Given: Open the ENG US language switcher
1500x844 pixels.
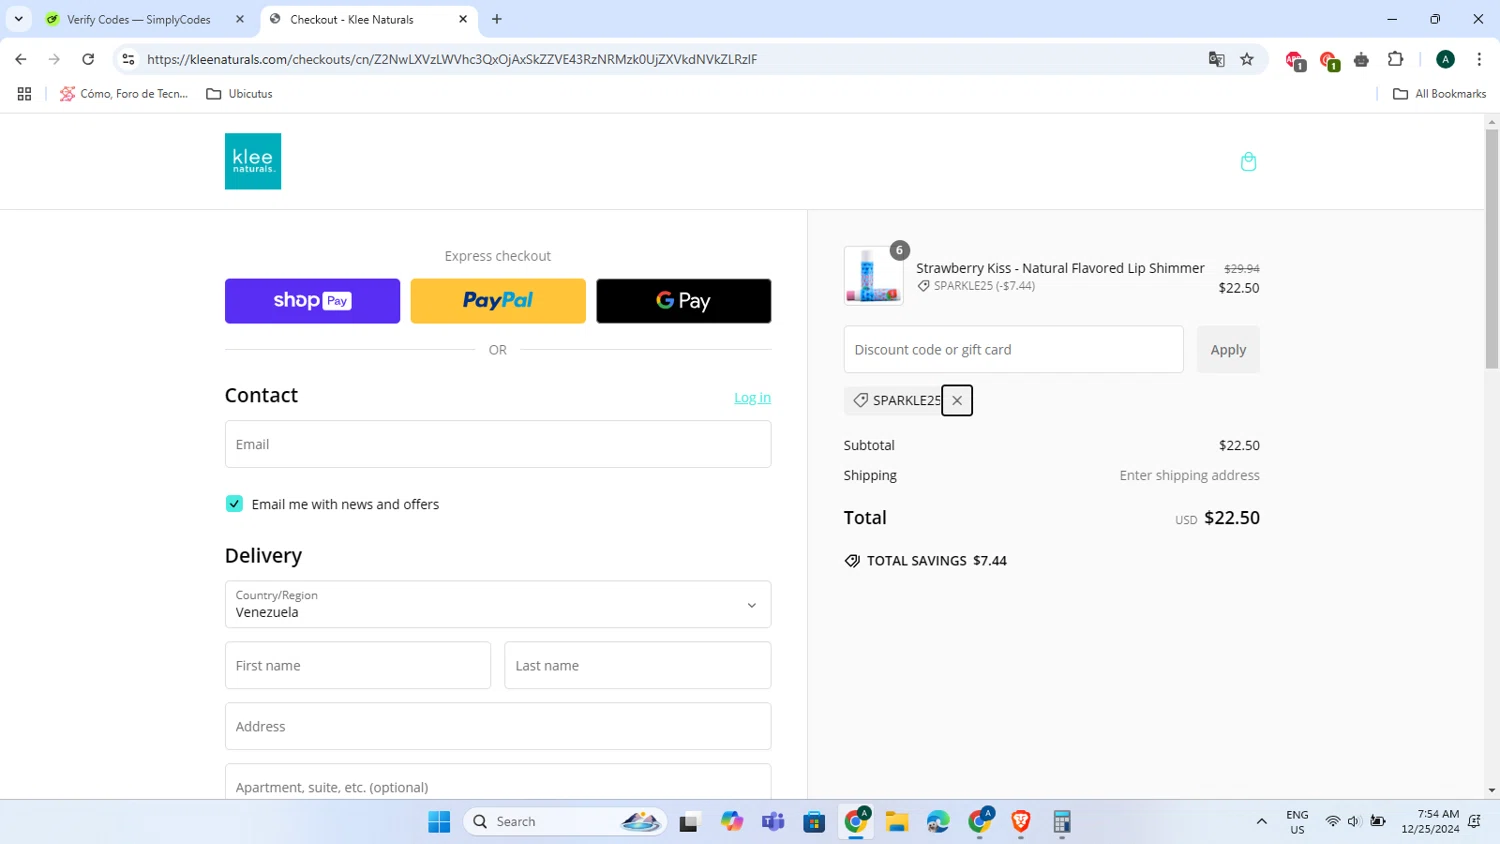Looking at the screenshot, I should [x=1297, y=822].
